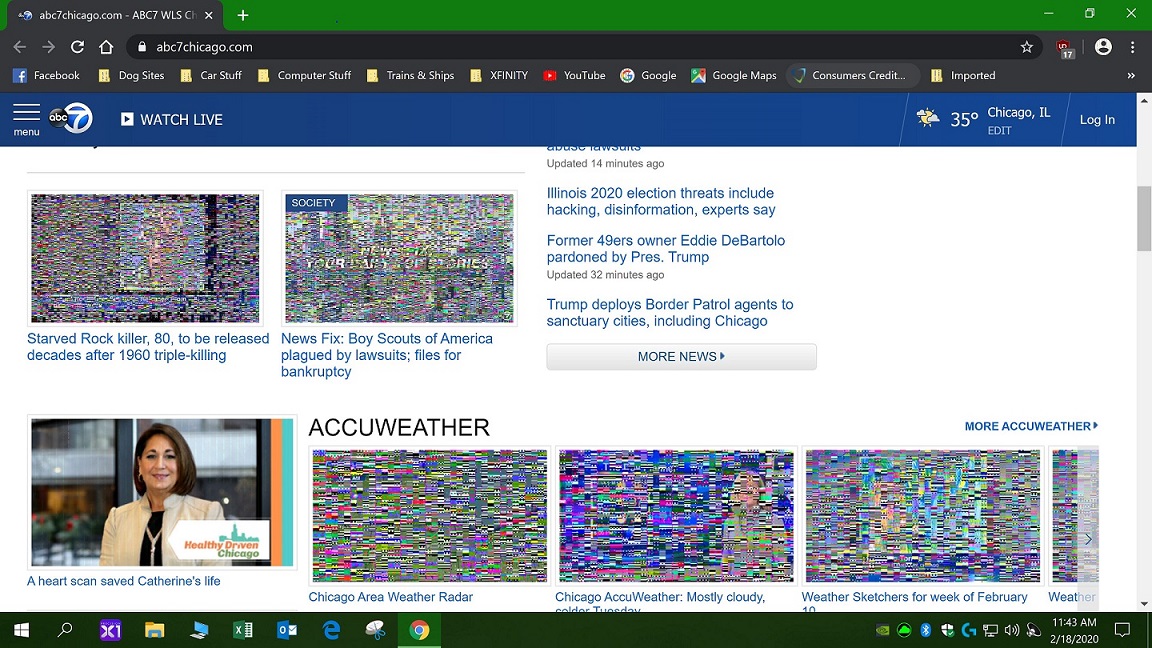Screen dimensions: 1152x648
Task: Show more bookmarks chevron
Action: coord(1131,76)
